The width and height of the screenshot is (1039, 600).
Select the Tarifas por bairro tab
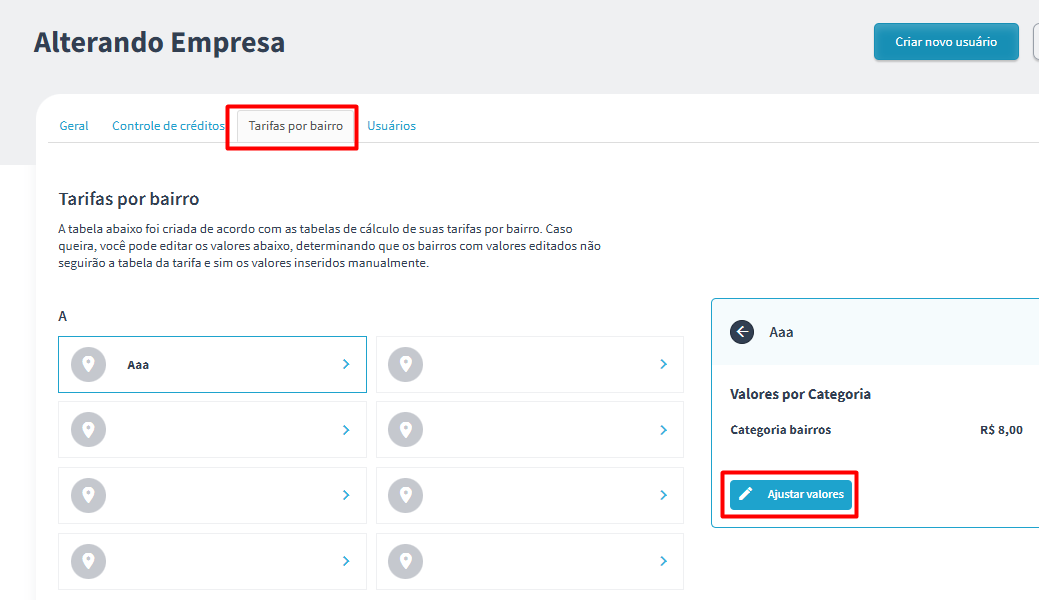pyautogui.click(x=296, y=126)
